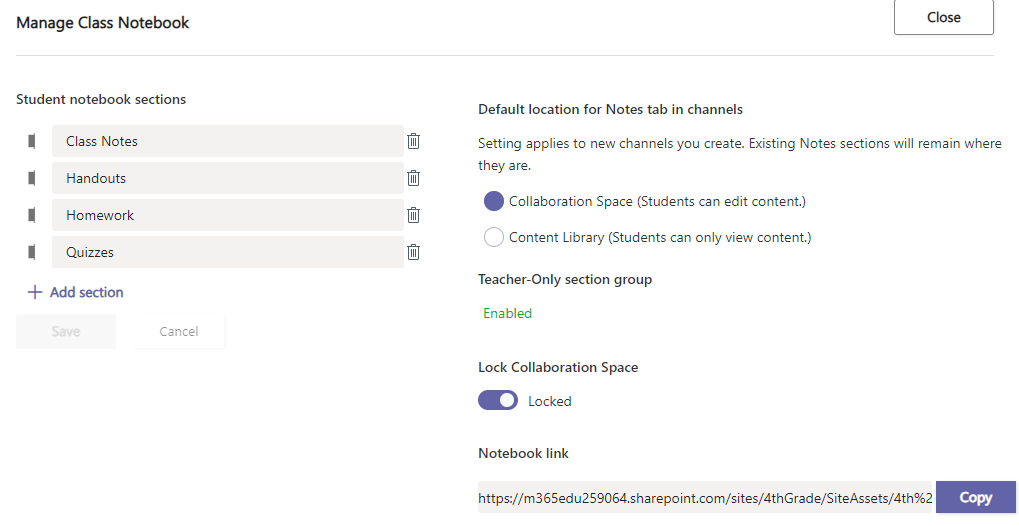
Task: Choose Content Library radio option
Action: click(493, 238)
